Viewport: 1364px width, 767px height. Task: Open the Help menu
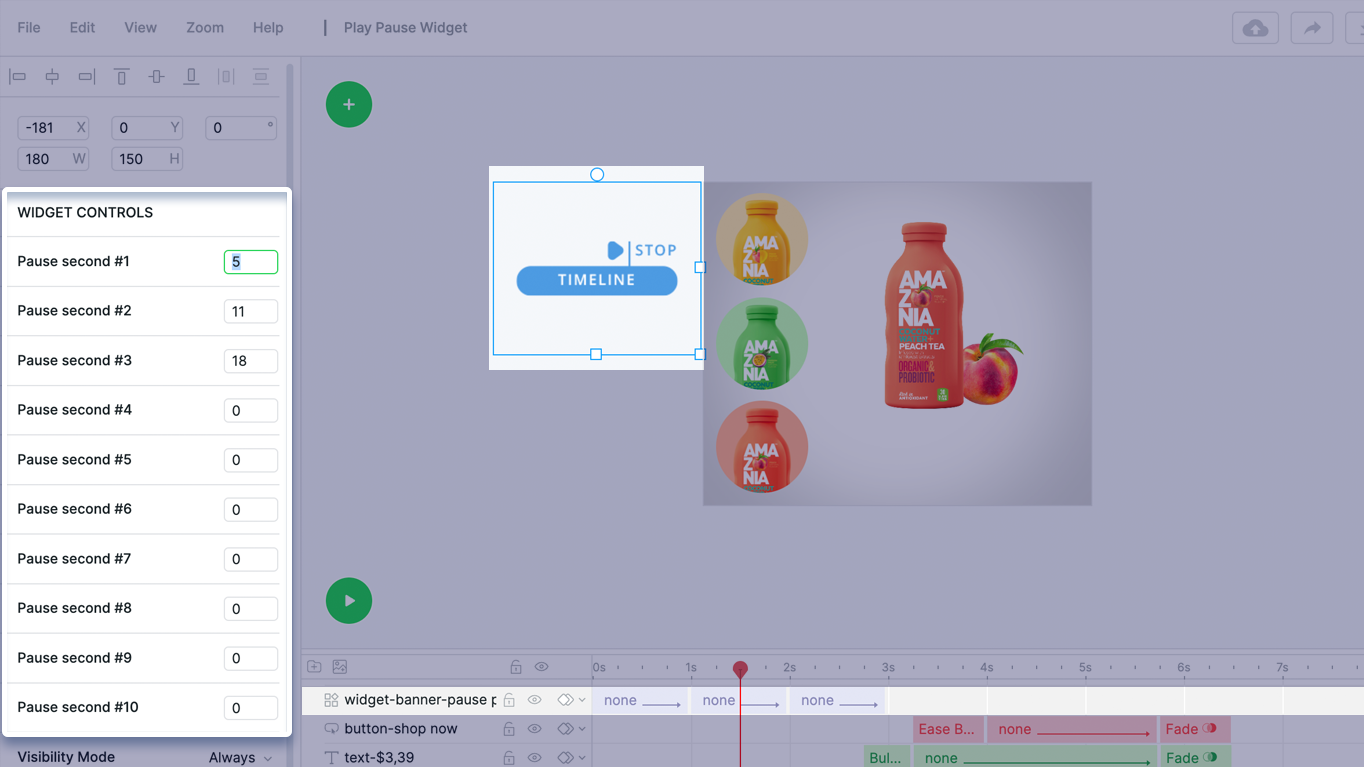coord(268,28)
